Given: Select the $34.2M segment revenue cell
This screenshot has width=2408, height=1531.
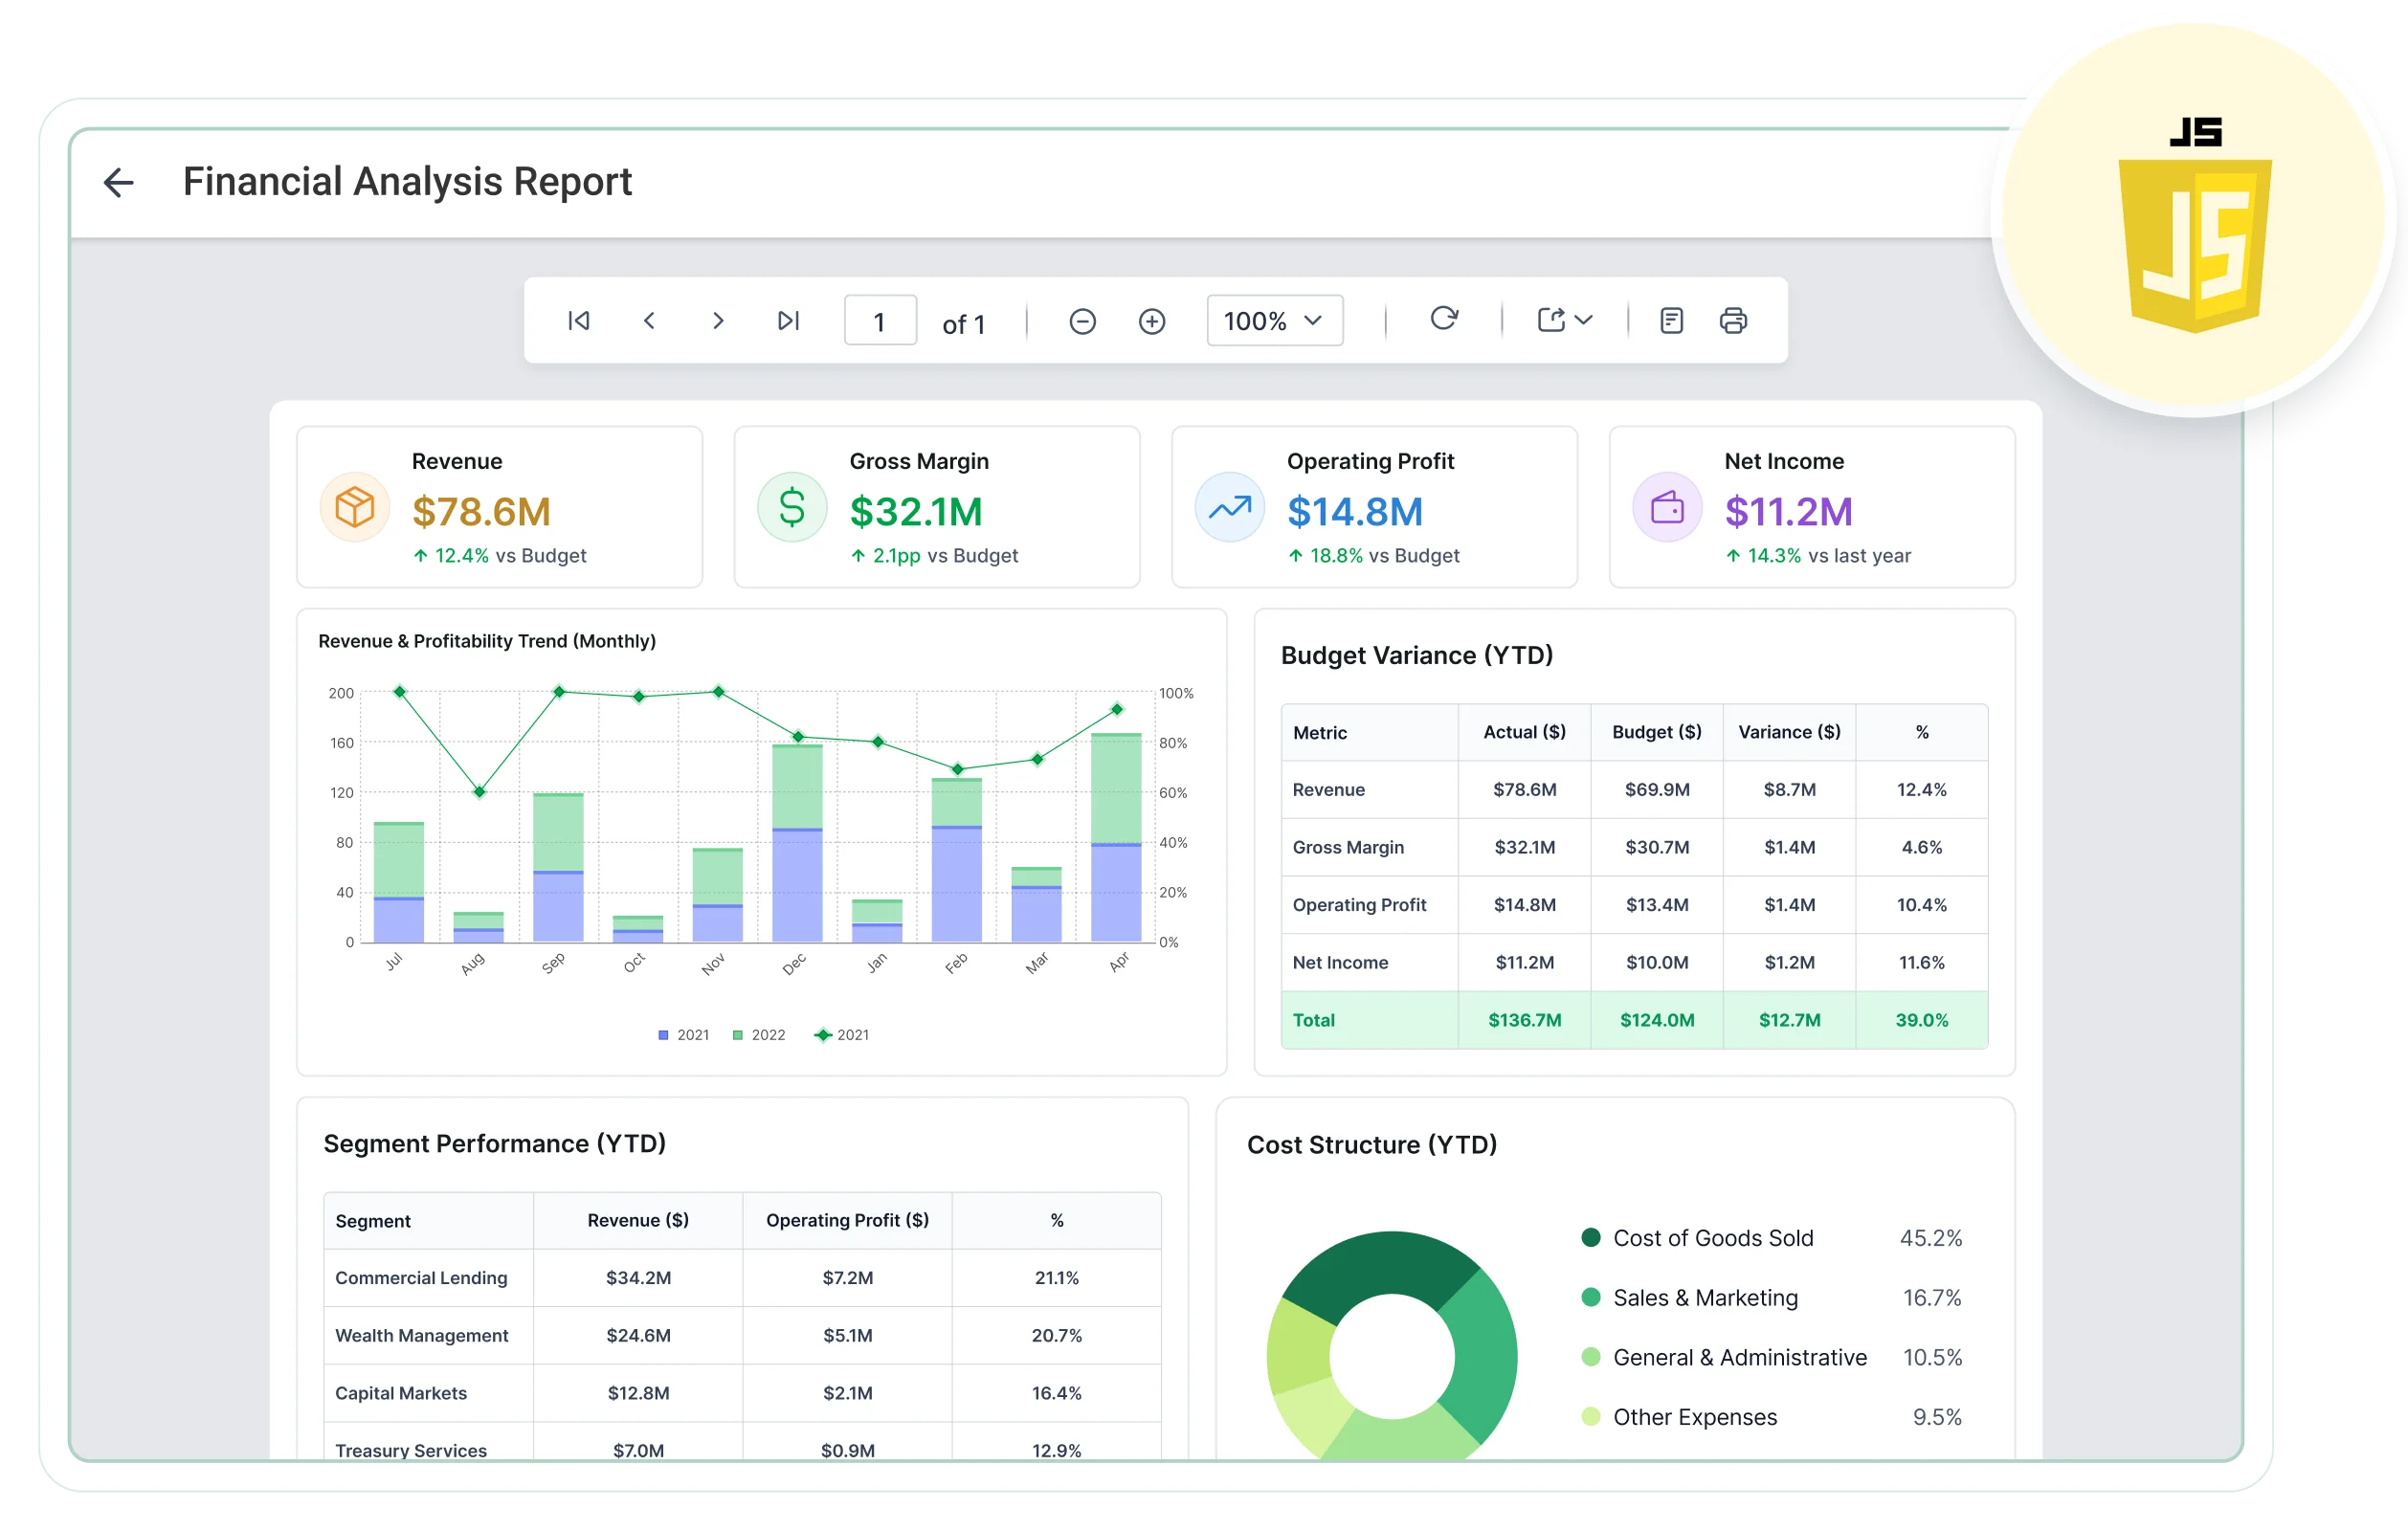Looking at the screenshot, I should pos(638,1278).
